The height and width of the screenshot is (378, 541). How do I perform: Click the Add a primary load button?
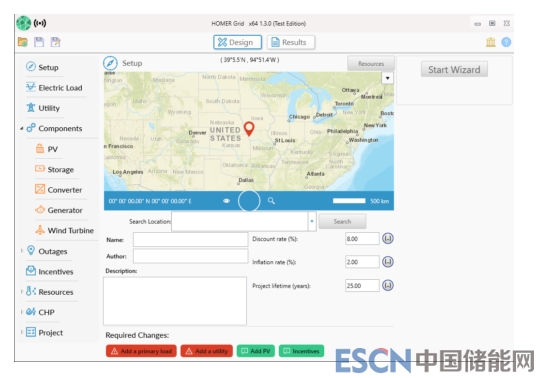[x=141, y=351]
